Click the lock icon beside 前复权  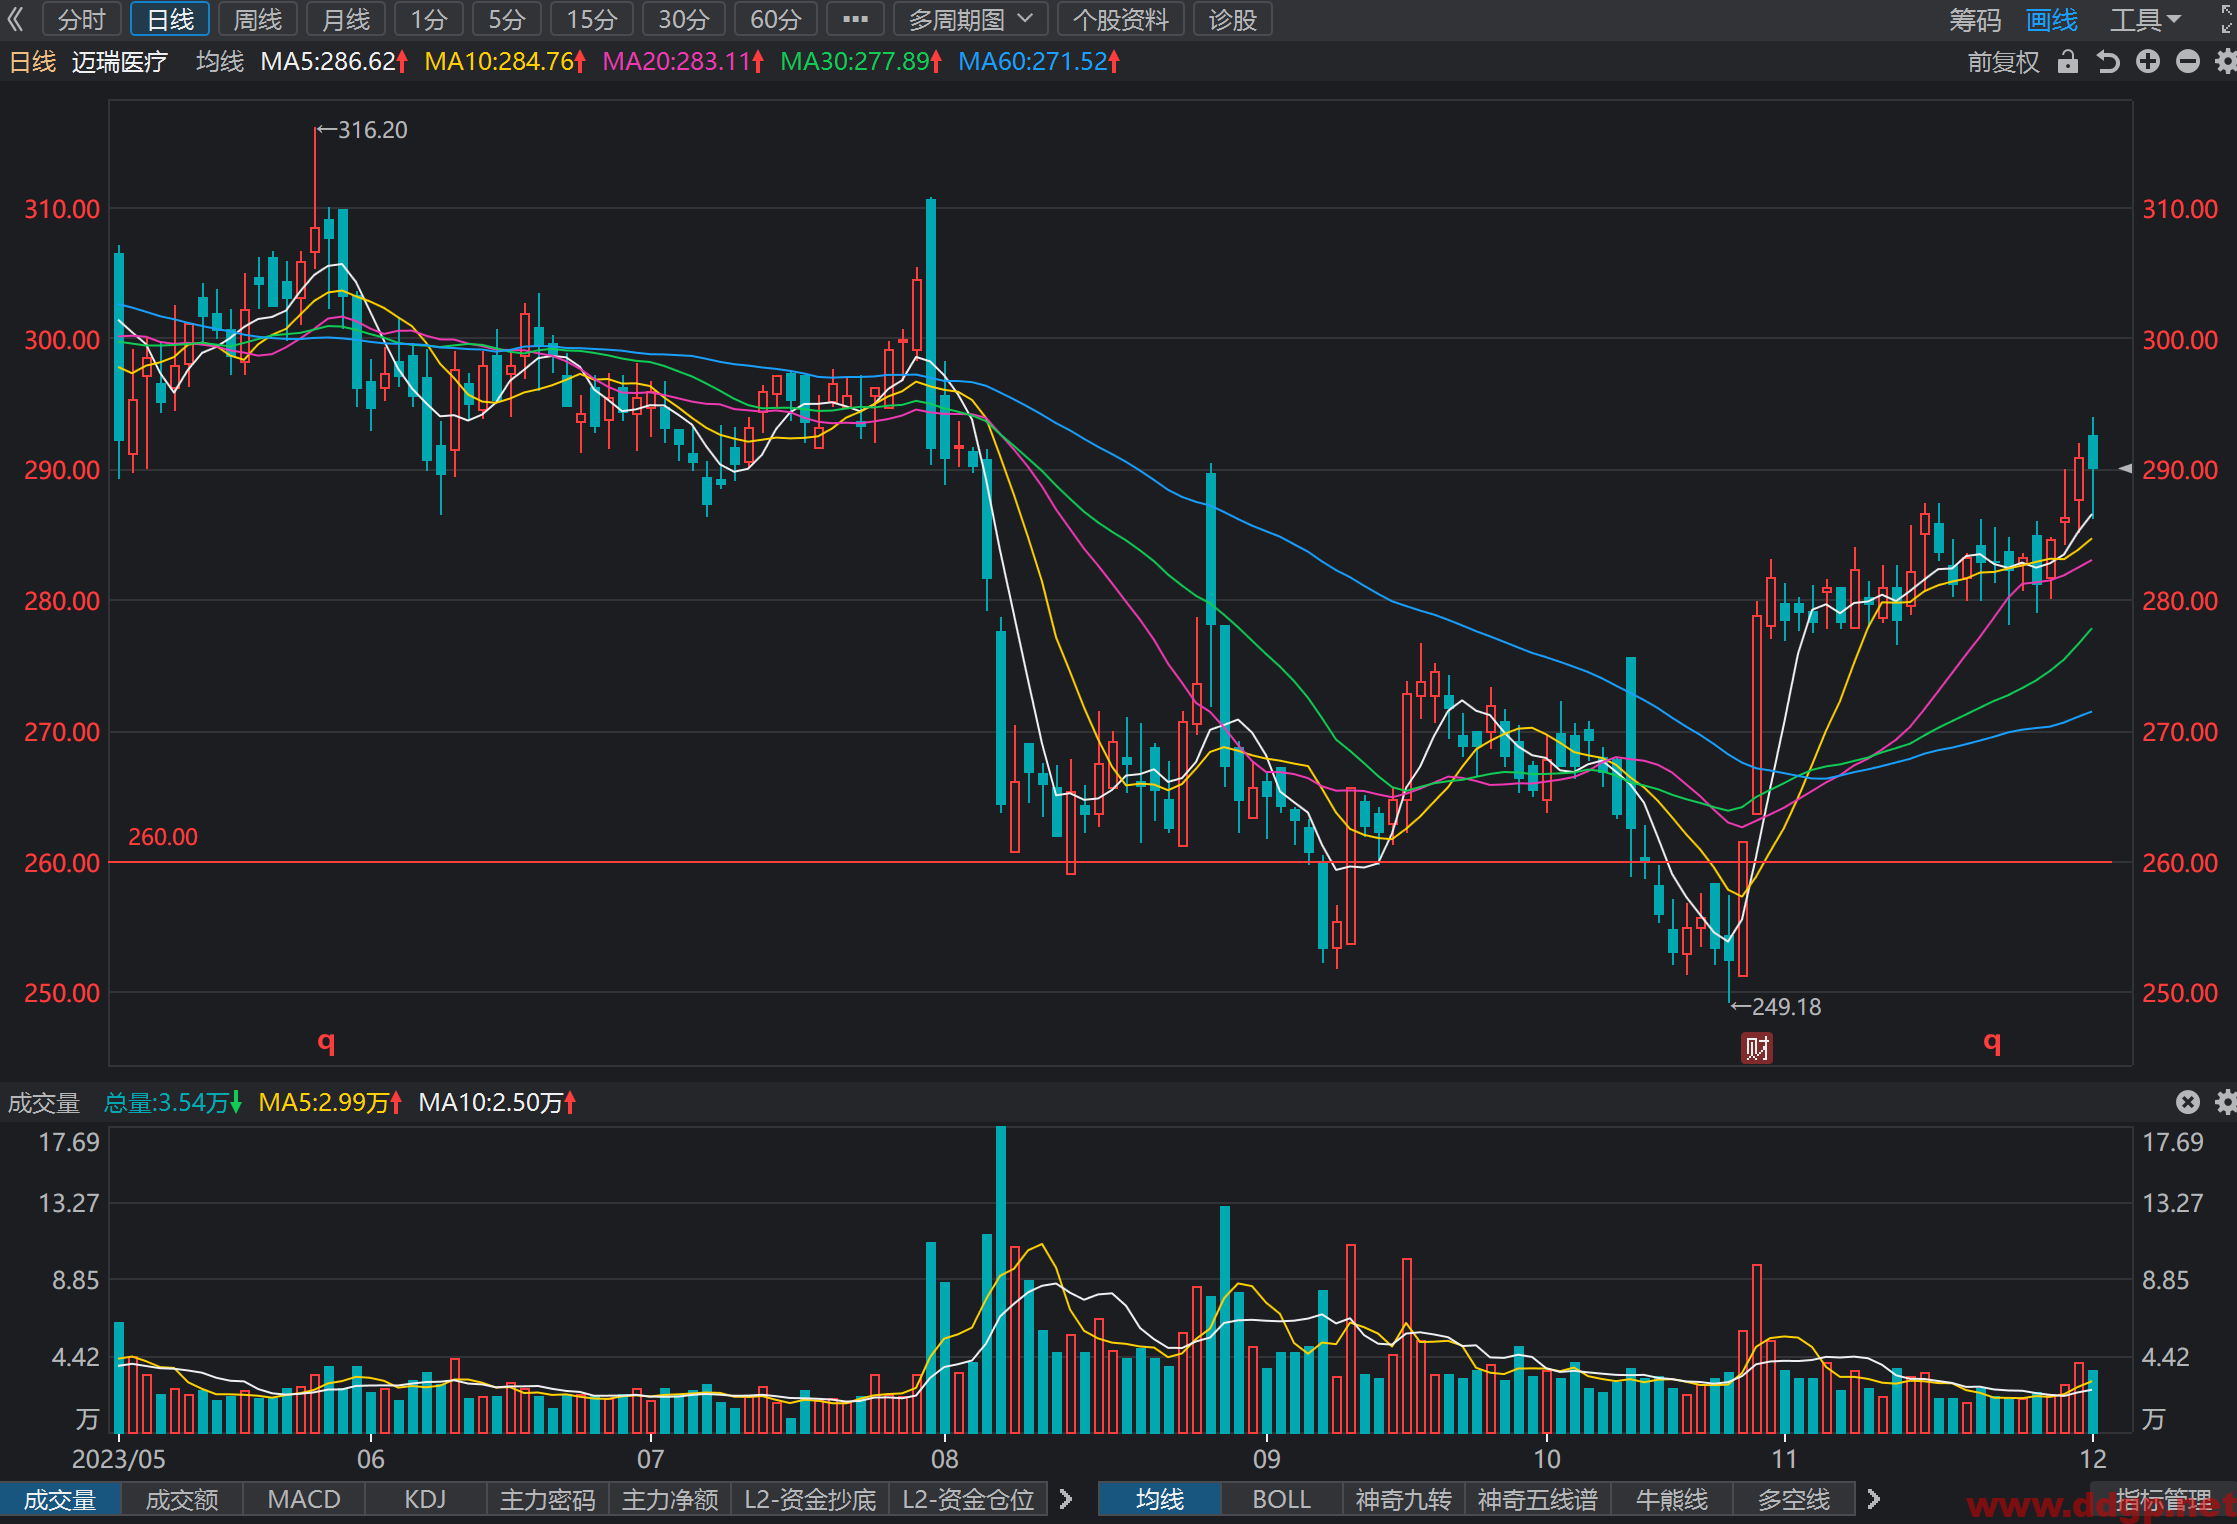click(2068, 62)
